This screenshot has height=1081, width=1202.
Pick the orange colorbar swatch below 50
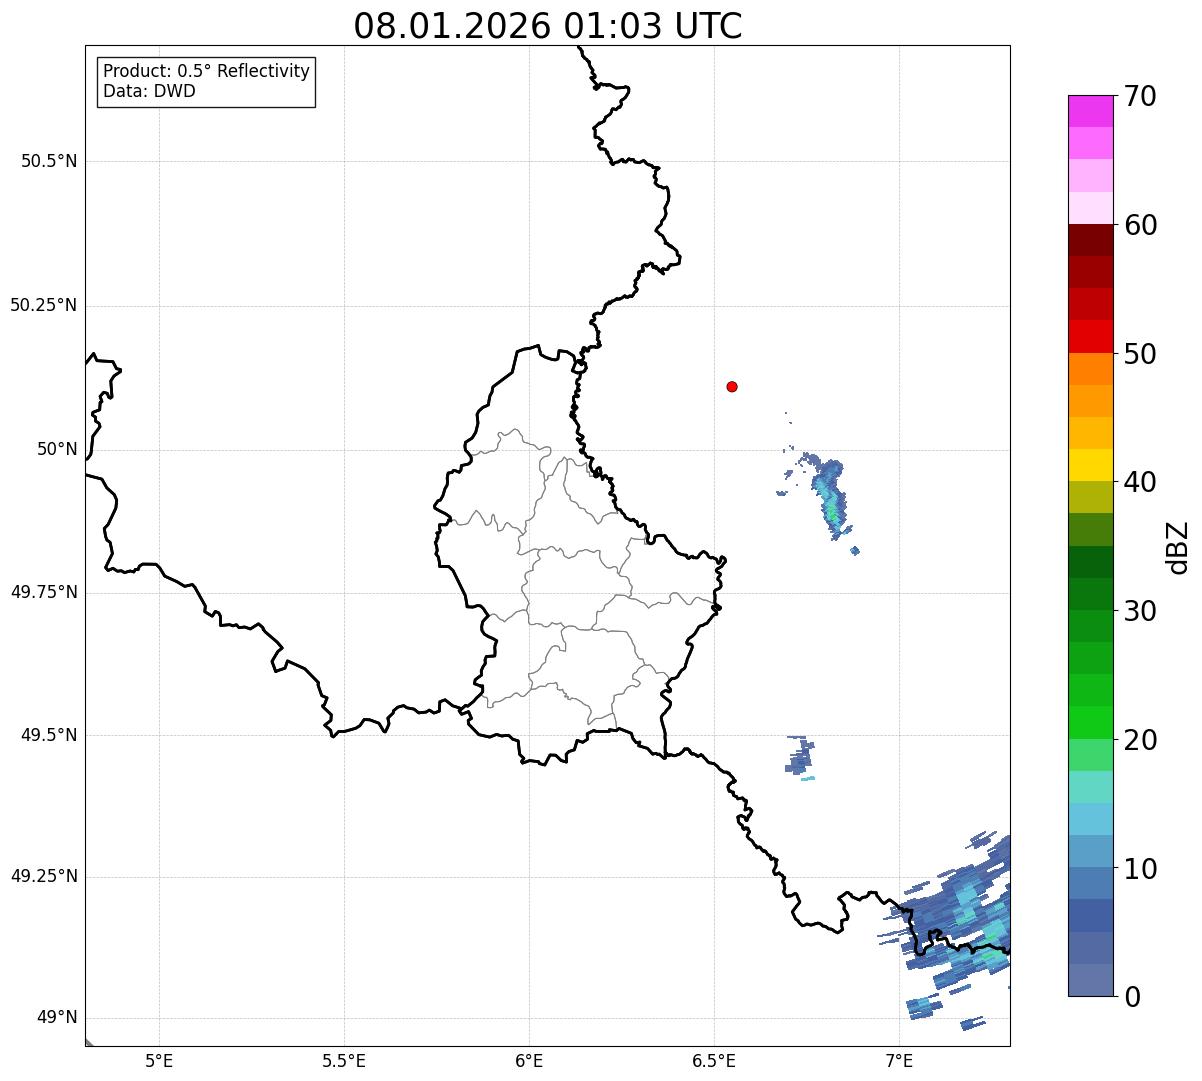(x=1090, y=369)
